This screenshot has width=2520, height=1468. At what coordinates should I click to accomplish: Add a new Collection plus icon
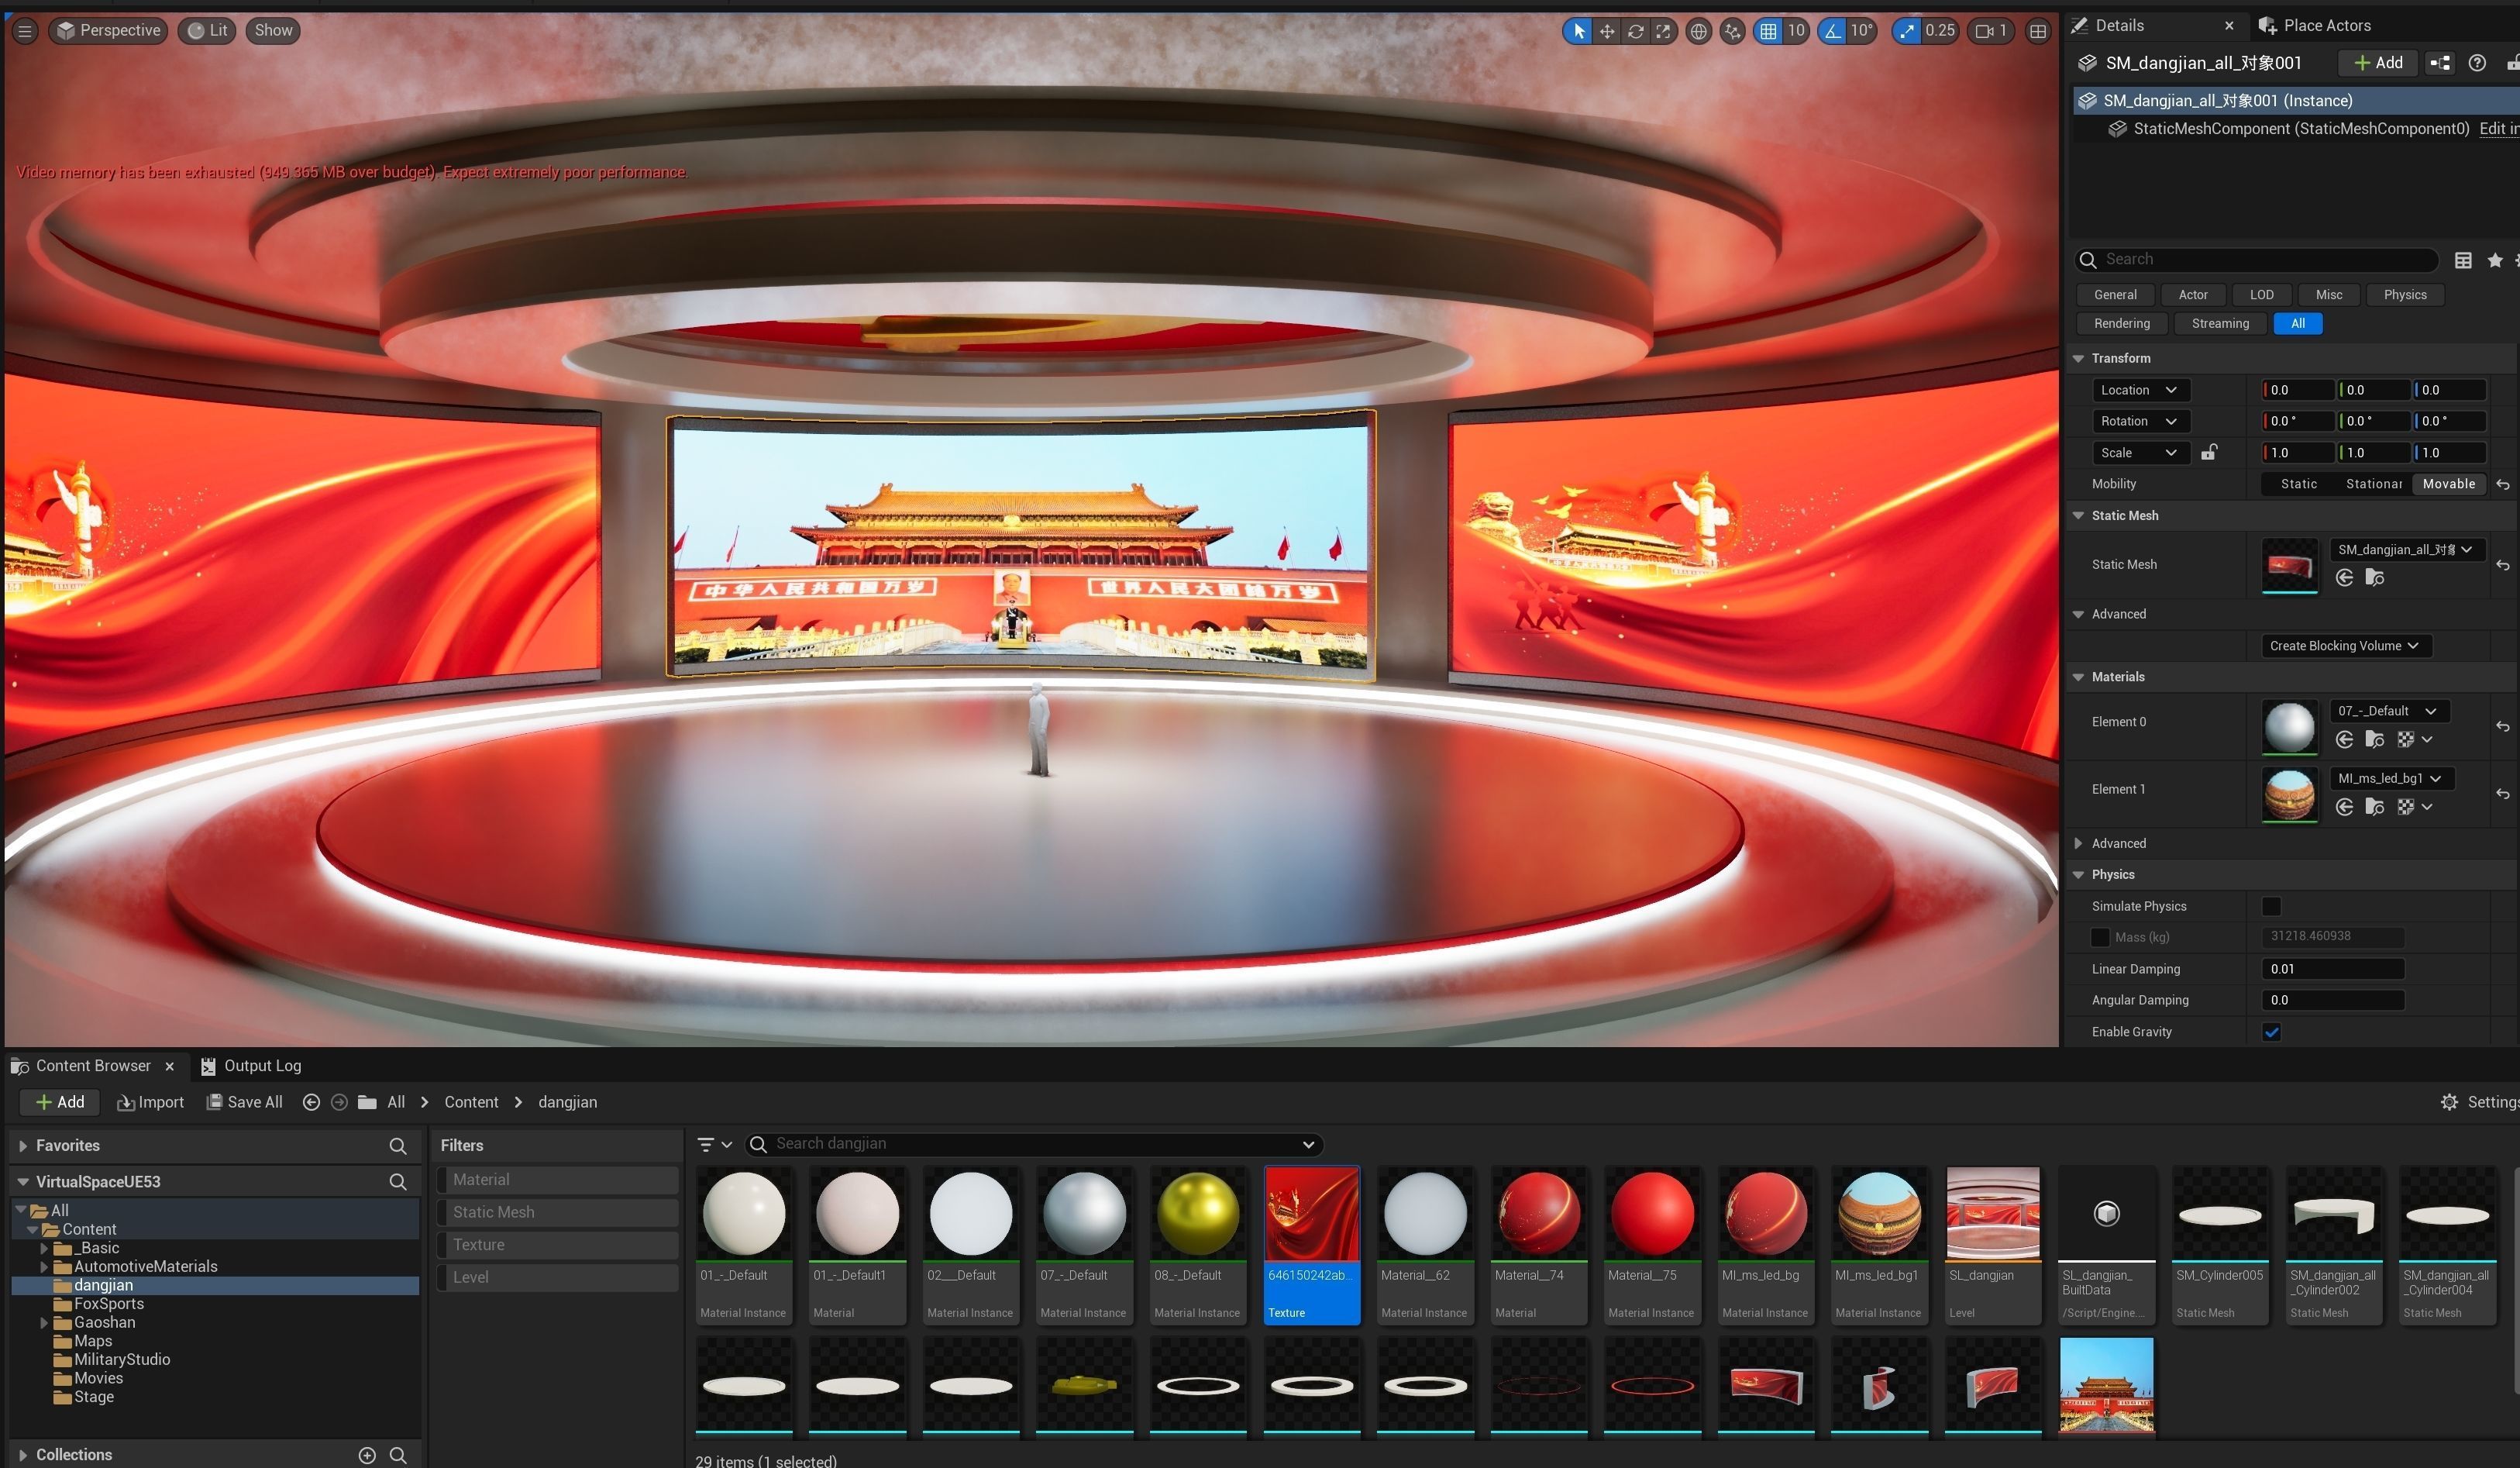pyautogui.click(x=367, y=1455)
